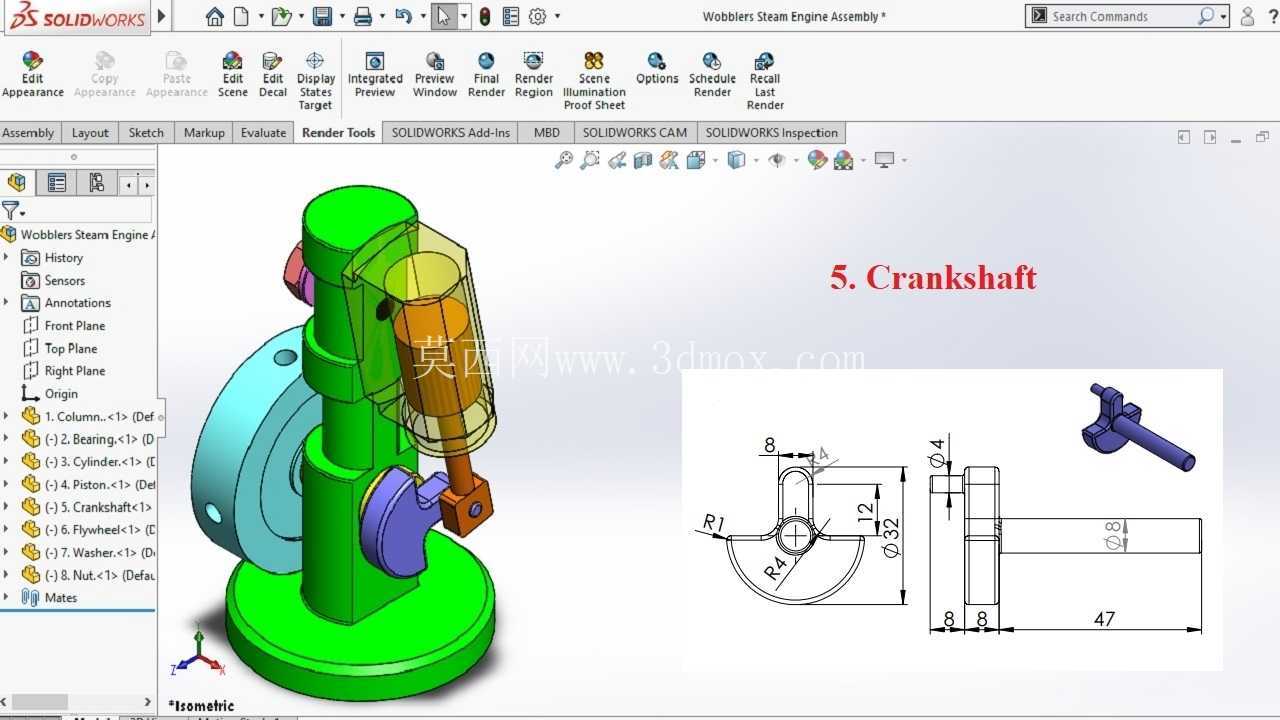Open the View Orientation cube
The height and width of the screenshot is (720, 1280).
pyautogui.click(x=696, y=160)
